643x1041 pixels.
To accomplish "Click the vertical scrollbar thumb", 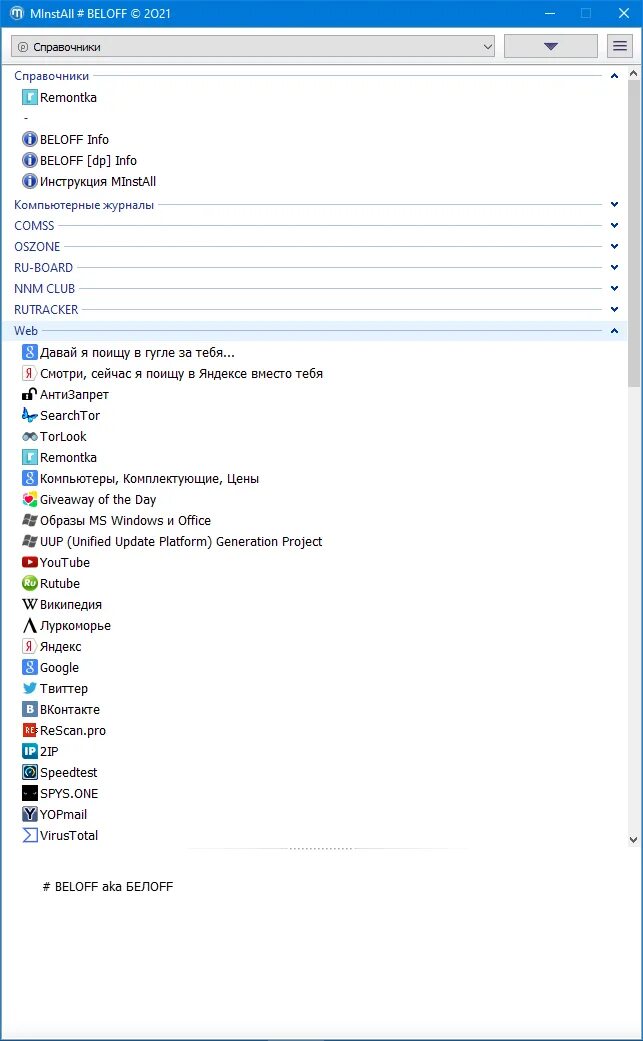I will pos(634,234).
